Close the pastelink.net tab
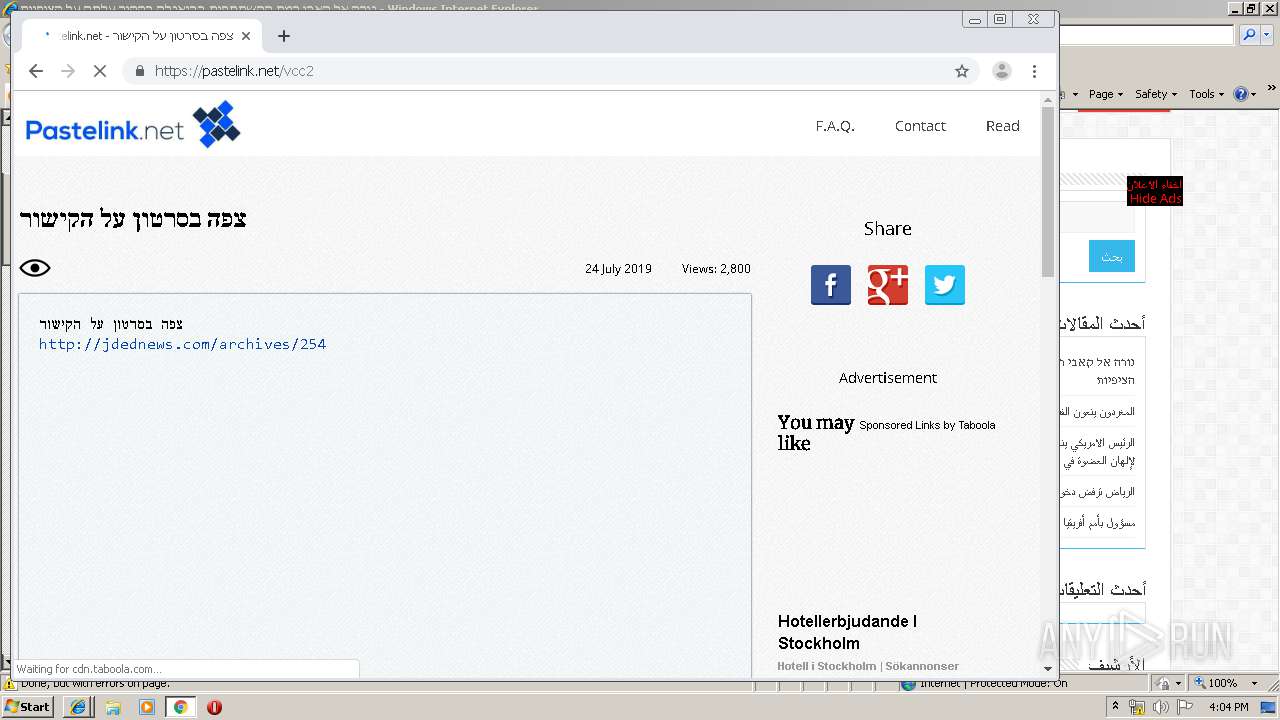Screen dimensions: 1280x720 pos(246,36)
